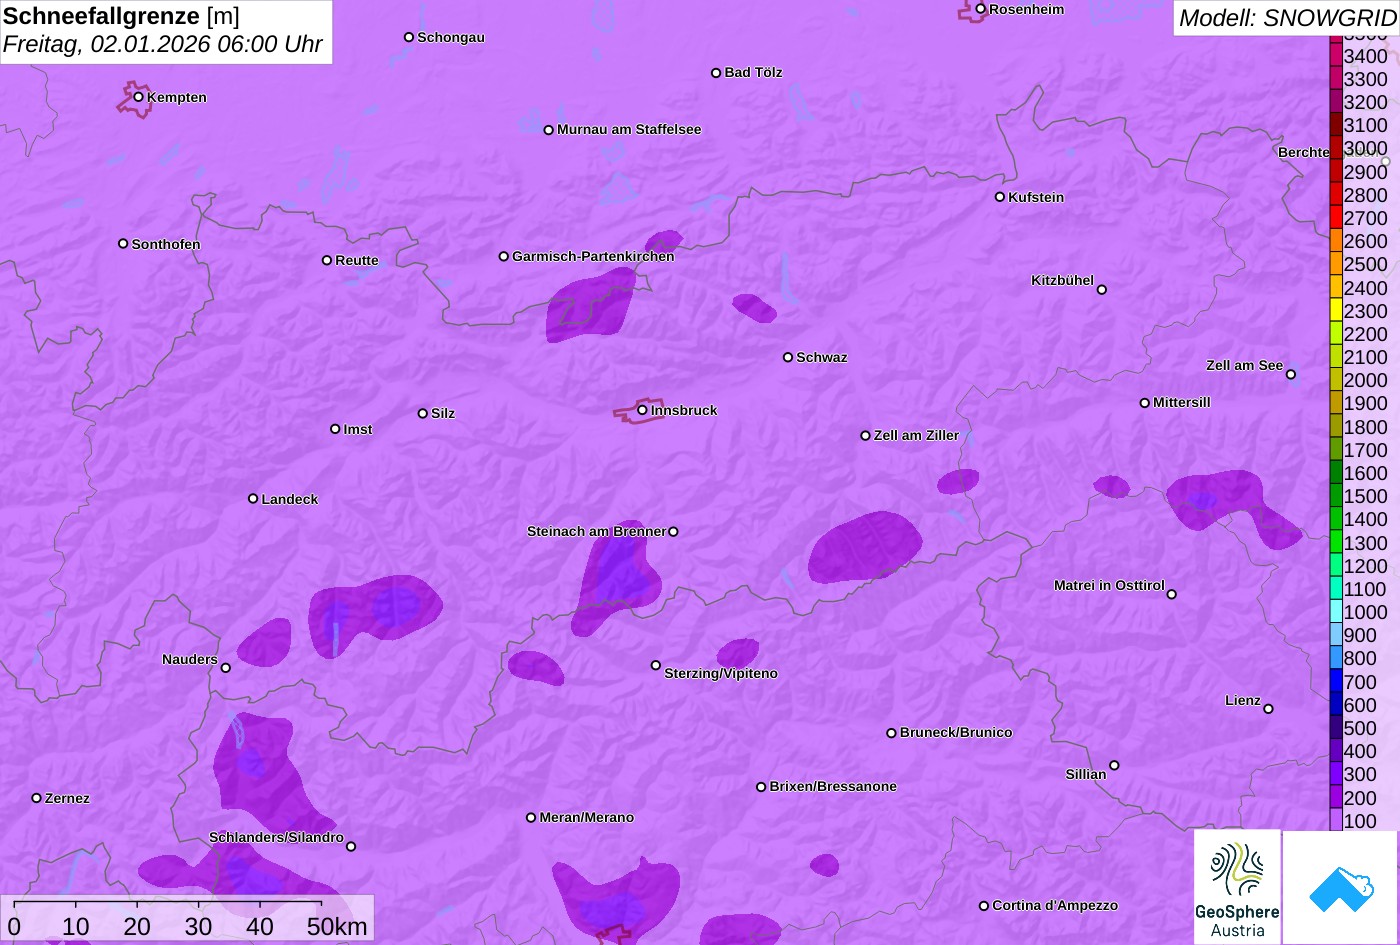Click the Nauders location dot
The width and height of the screenshot is (1400, 945).
pyautogui.click(x=226, y=668)
